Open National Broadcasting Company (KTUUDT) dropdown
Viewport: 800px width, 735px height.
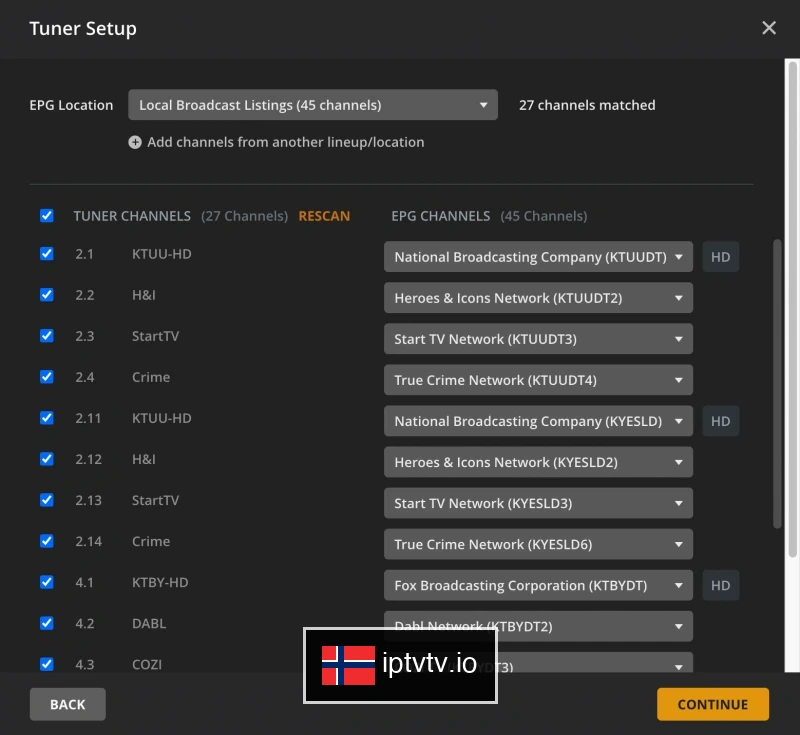[538, 257]
